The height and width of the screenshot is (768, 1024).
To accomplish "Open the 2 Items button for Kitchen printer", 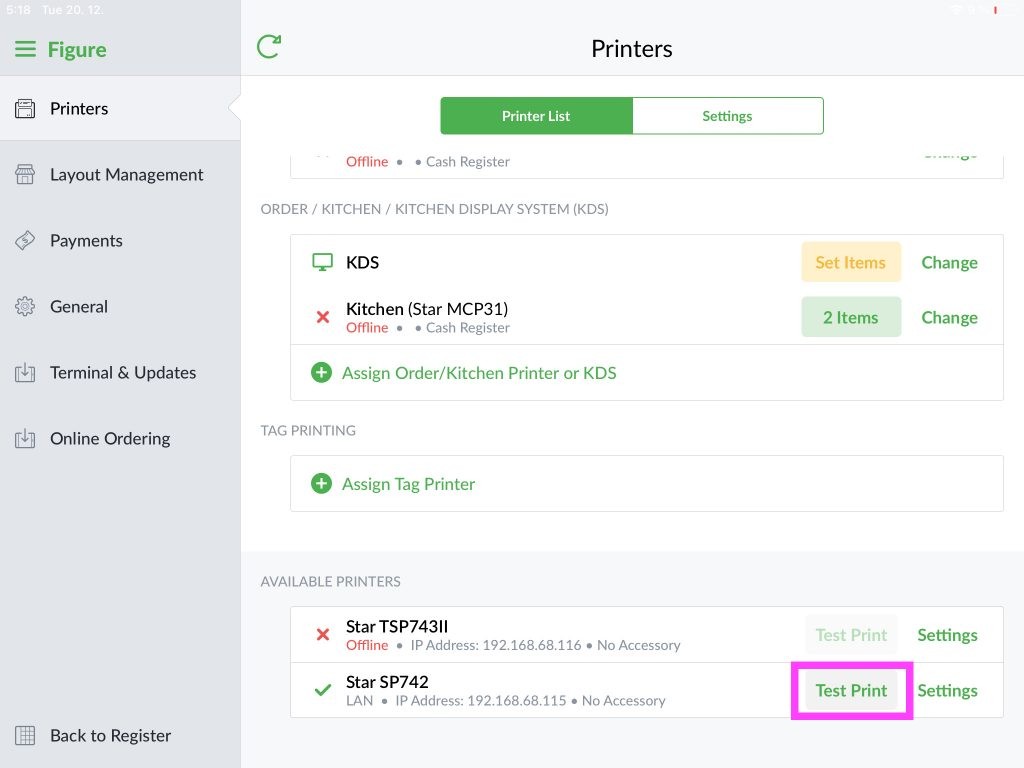I will coord(851,317).
